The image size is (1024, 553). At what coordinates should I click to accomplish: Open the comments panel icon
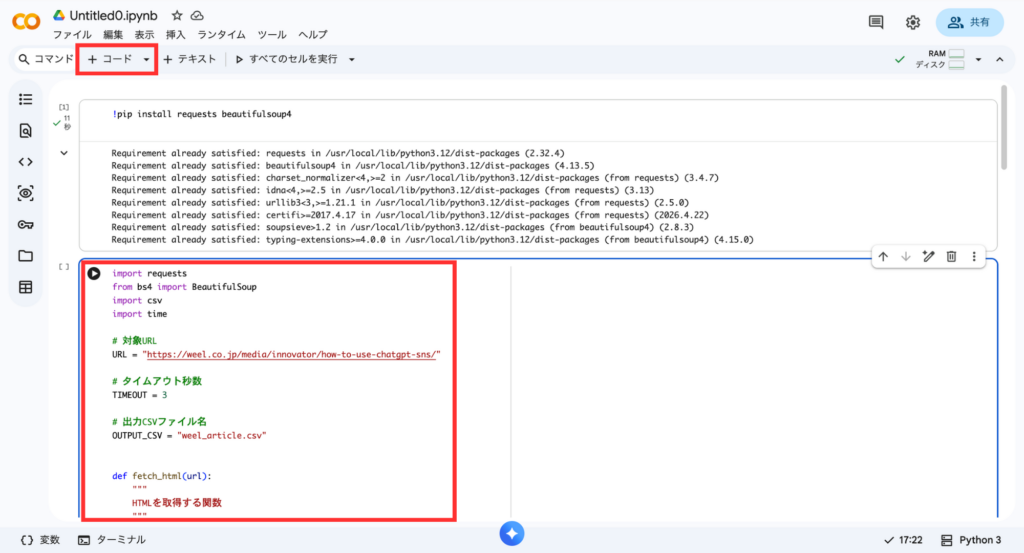[x=876, y=22]
